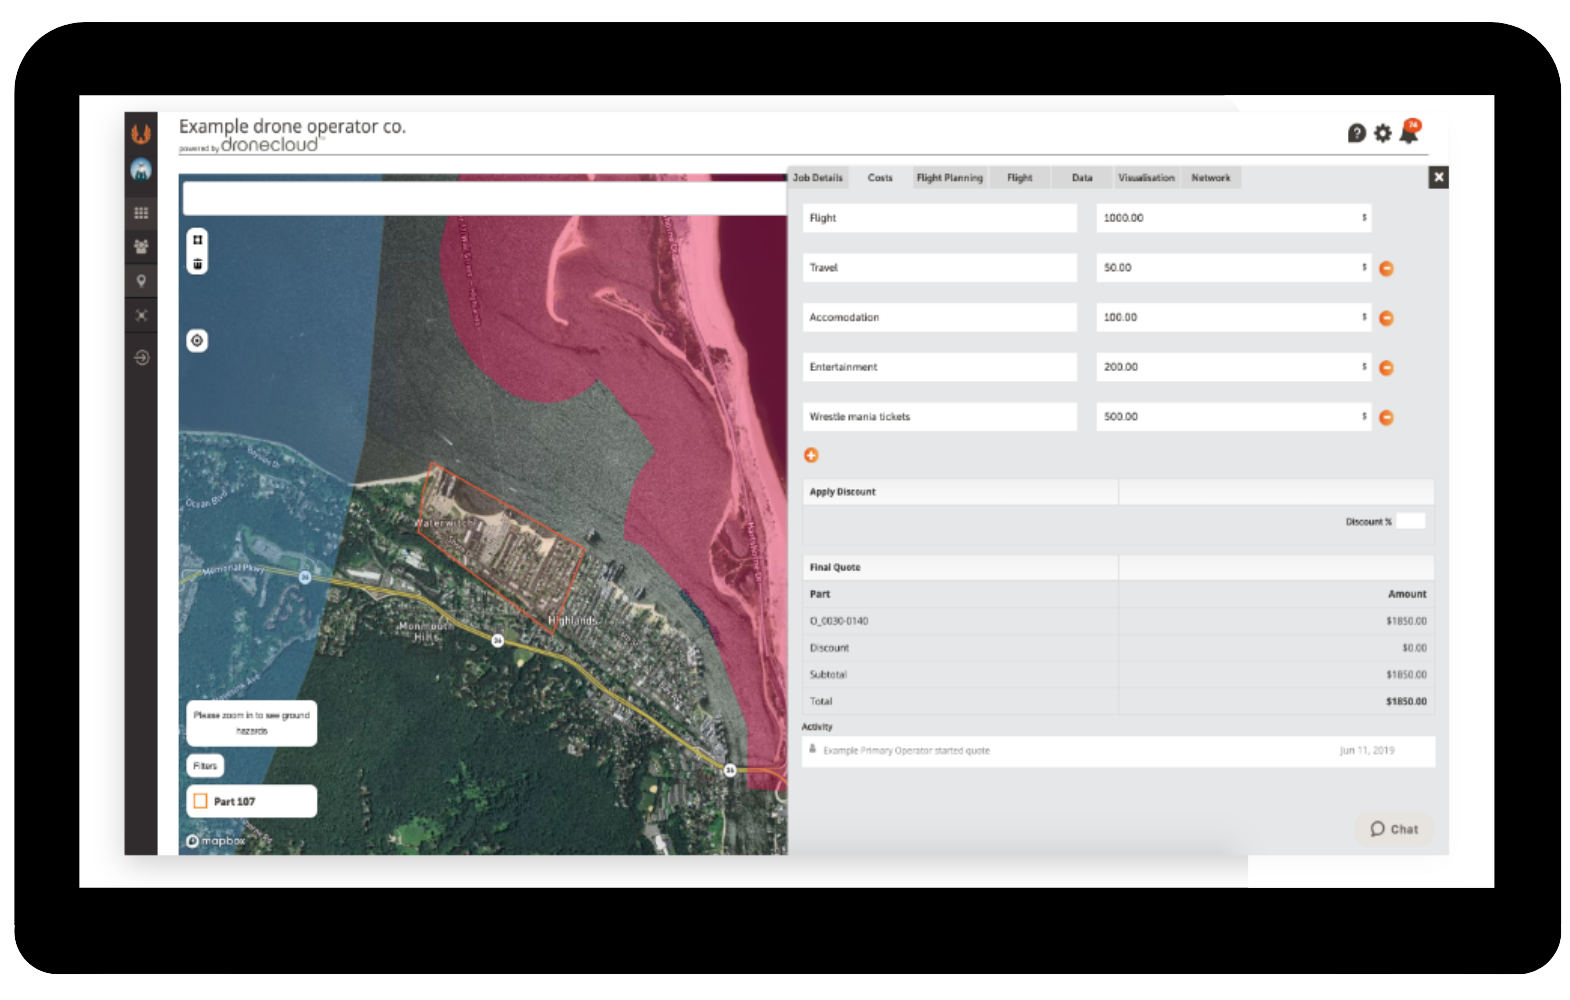
Task: Open the settings gear icon
Action: (x=1382, y=133)
